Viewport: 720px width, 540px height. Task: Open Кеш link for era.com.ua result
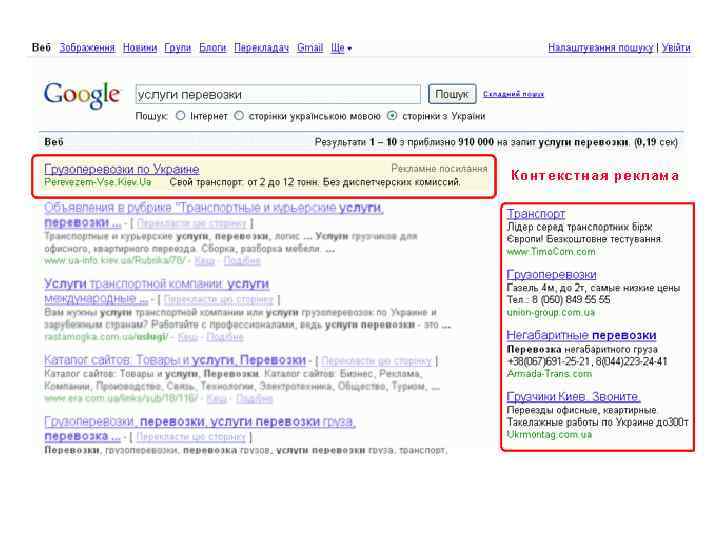(217, 399)
